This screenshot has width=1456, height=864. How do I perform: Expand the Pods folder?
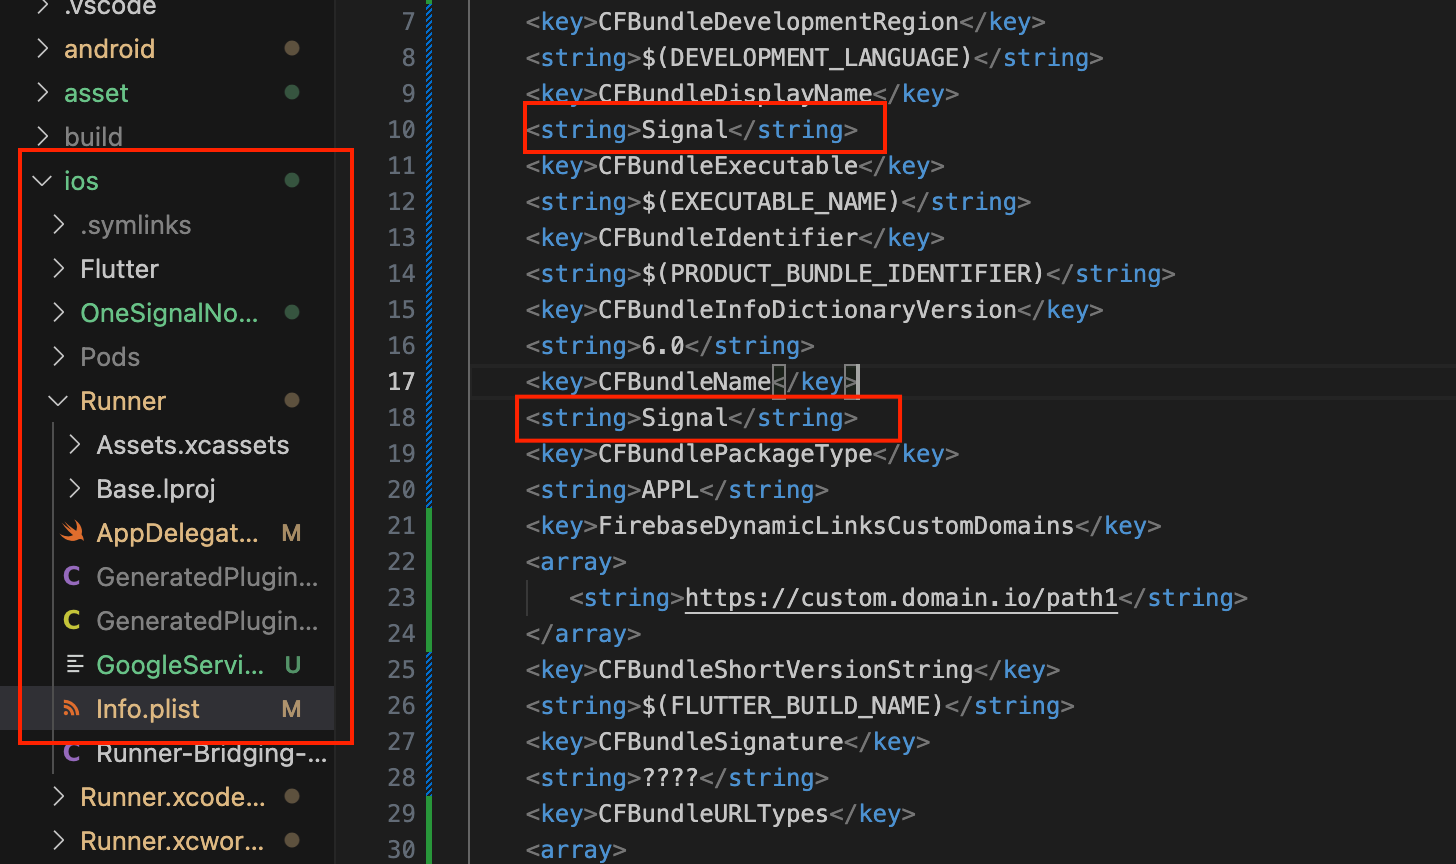(58, 357)
